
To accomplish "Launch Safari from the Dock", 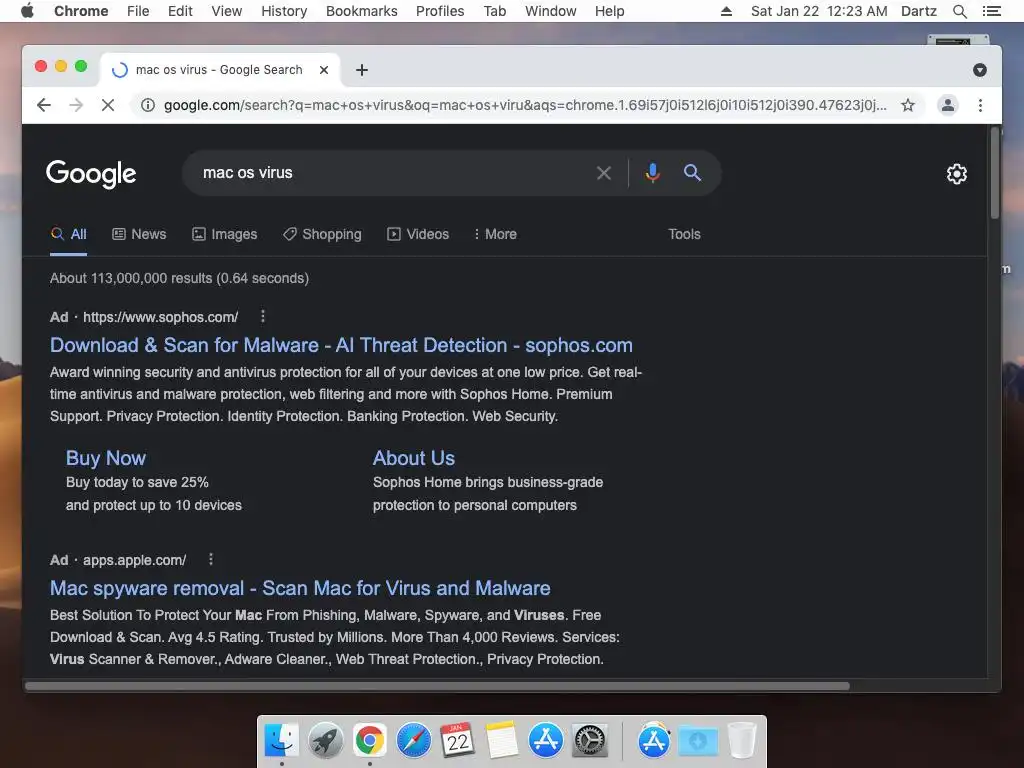I will click(x=413, y=740).
